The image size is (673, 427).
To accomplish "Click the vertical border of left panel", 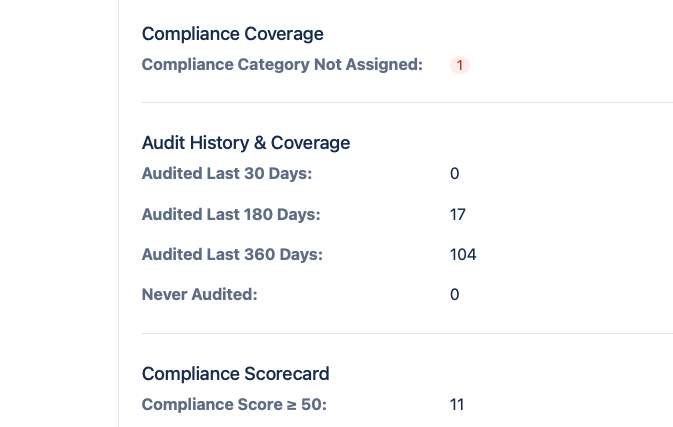I will [118, 213].
